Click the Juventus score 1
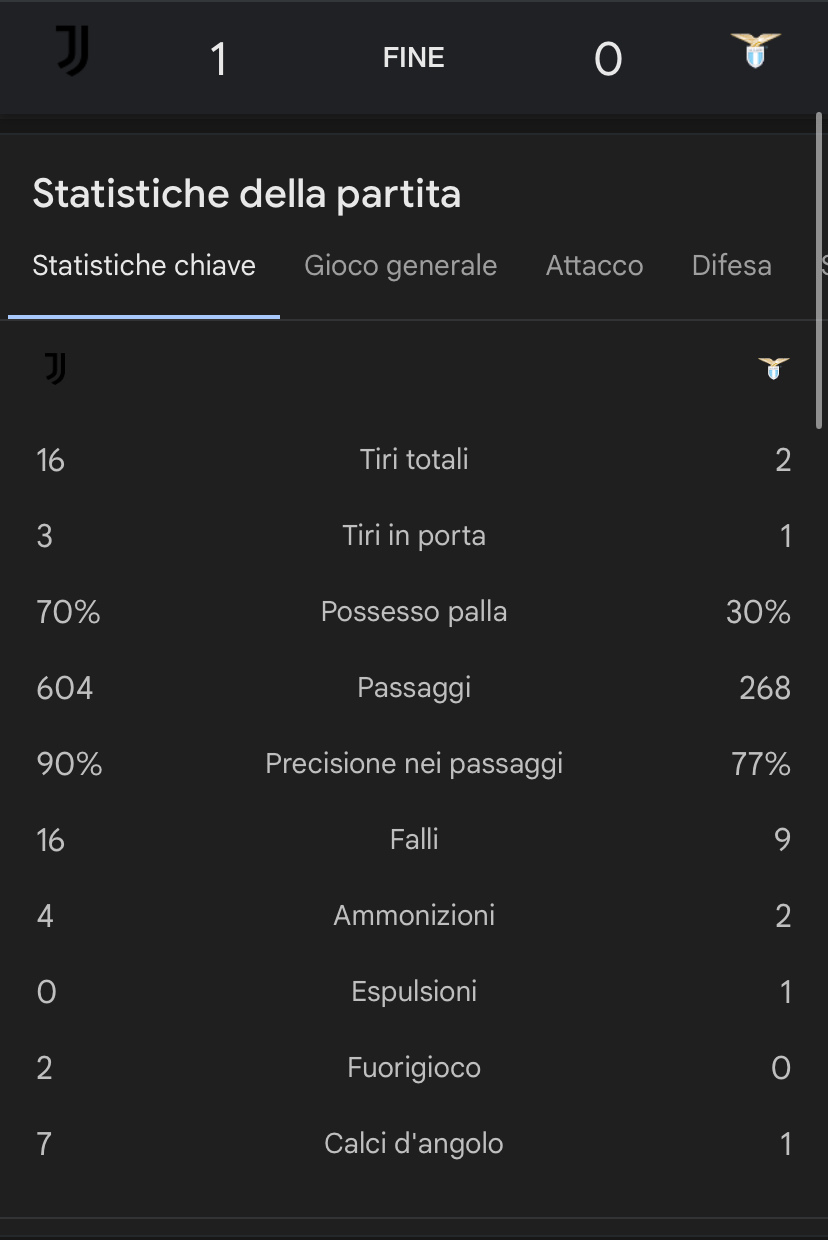 click(x=218, y=59)
